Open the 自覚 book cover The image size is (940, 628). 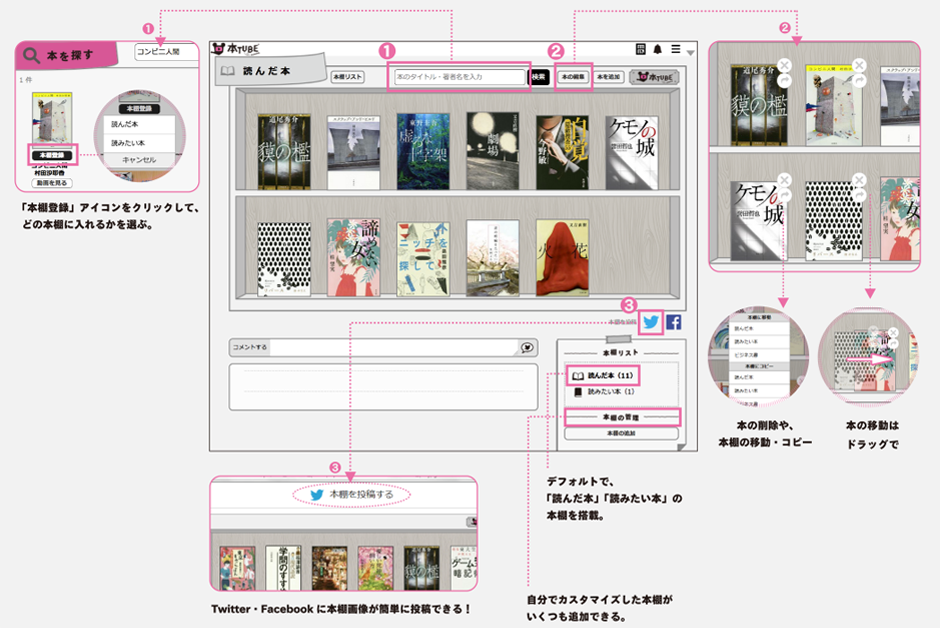(562, 152)
